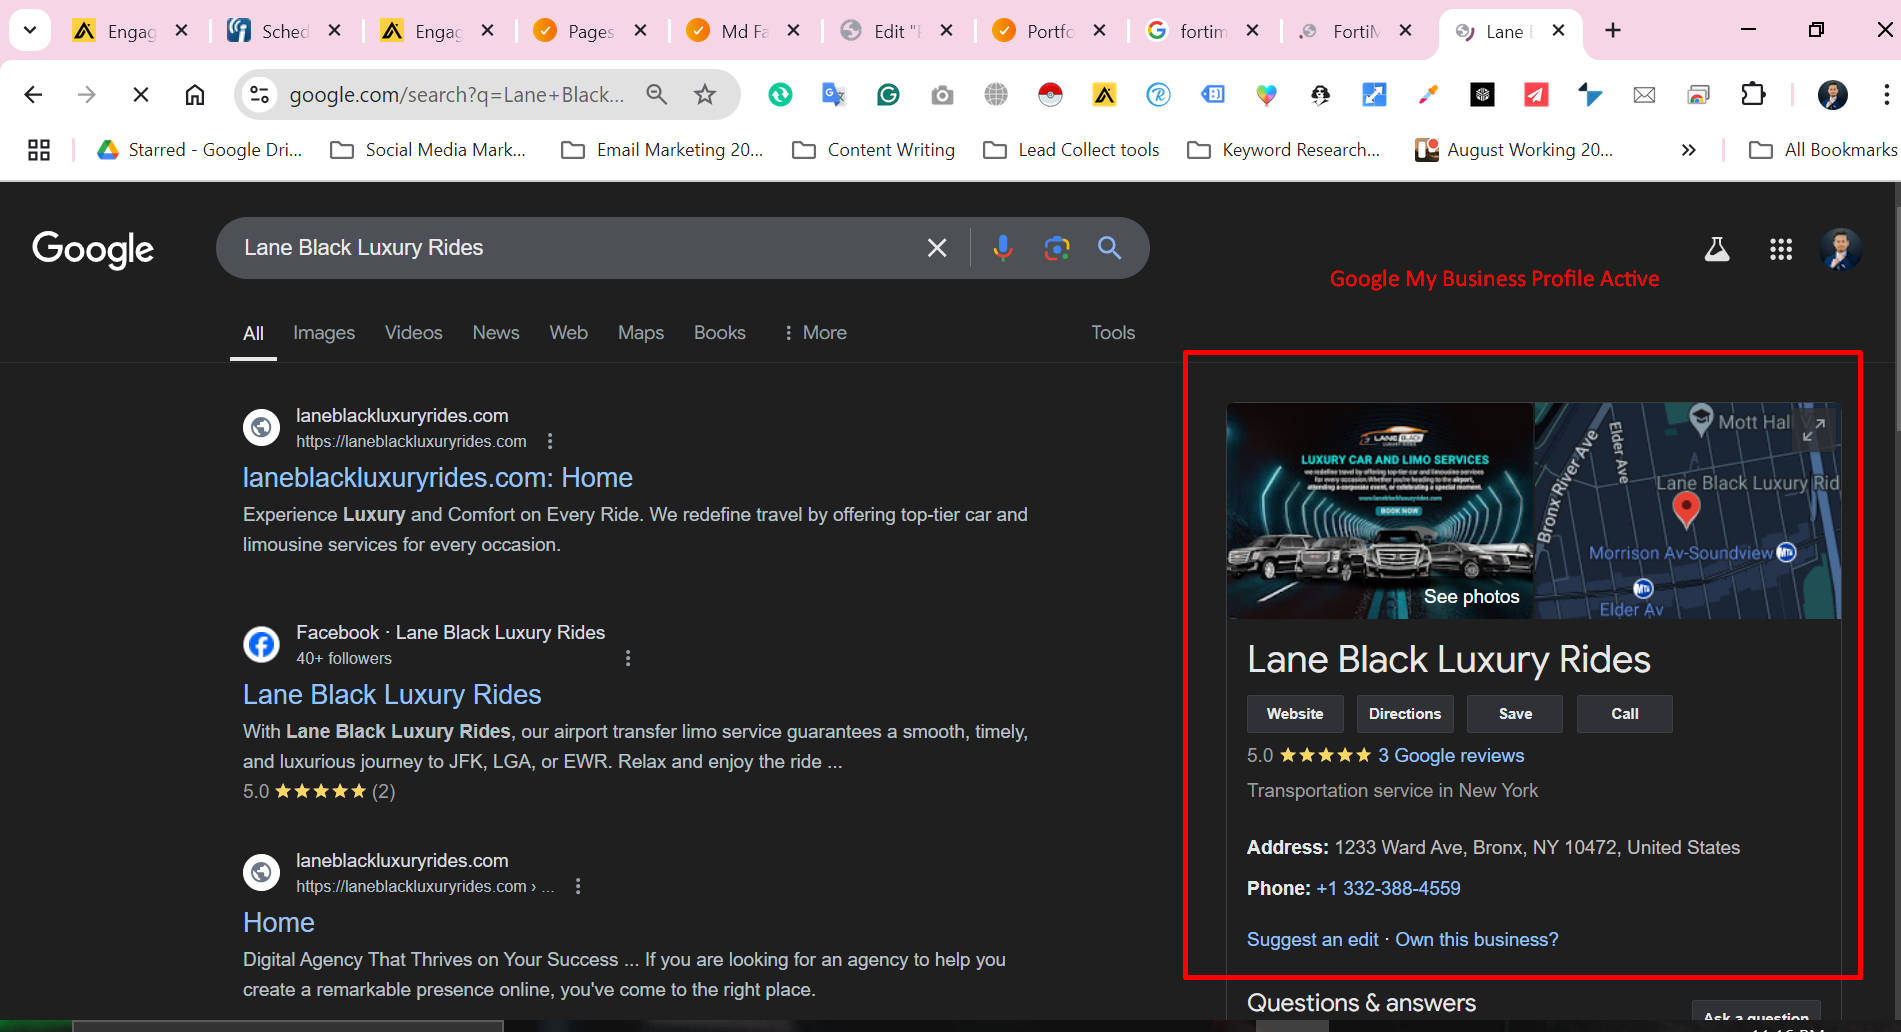This screenshot has width=1901, height=1032.
Task: Click the voice search microphone icon
Action: pyautogui.click(x=1002, y=248)
